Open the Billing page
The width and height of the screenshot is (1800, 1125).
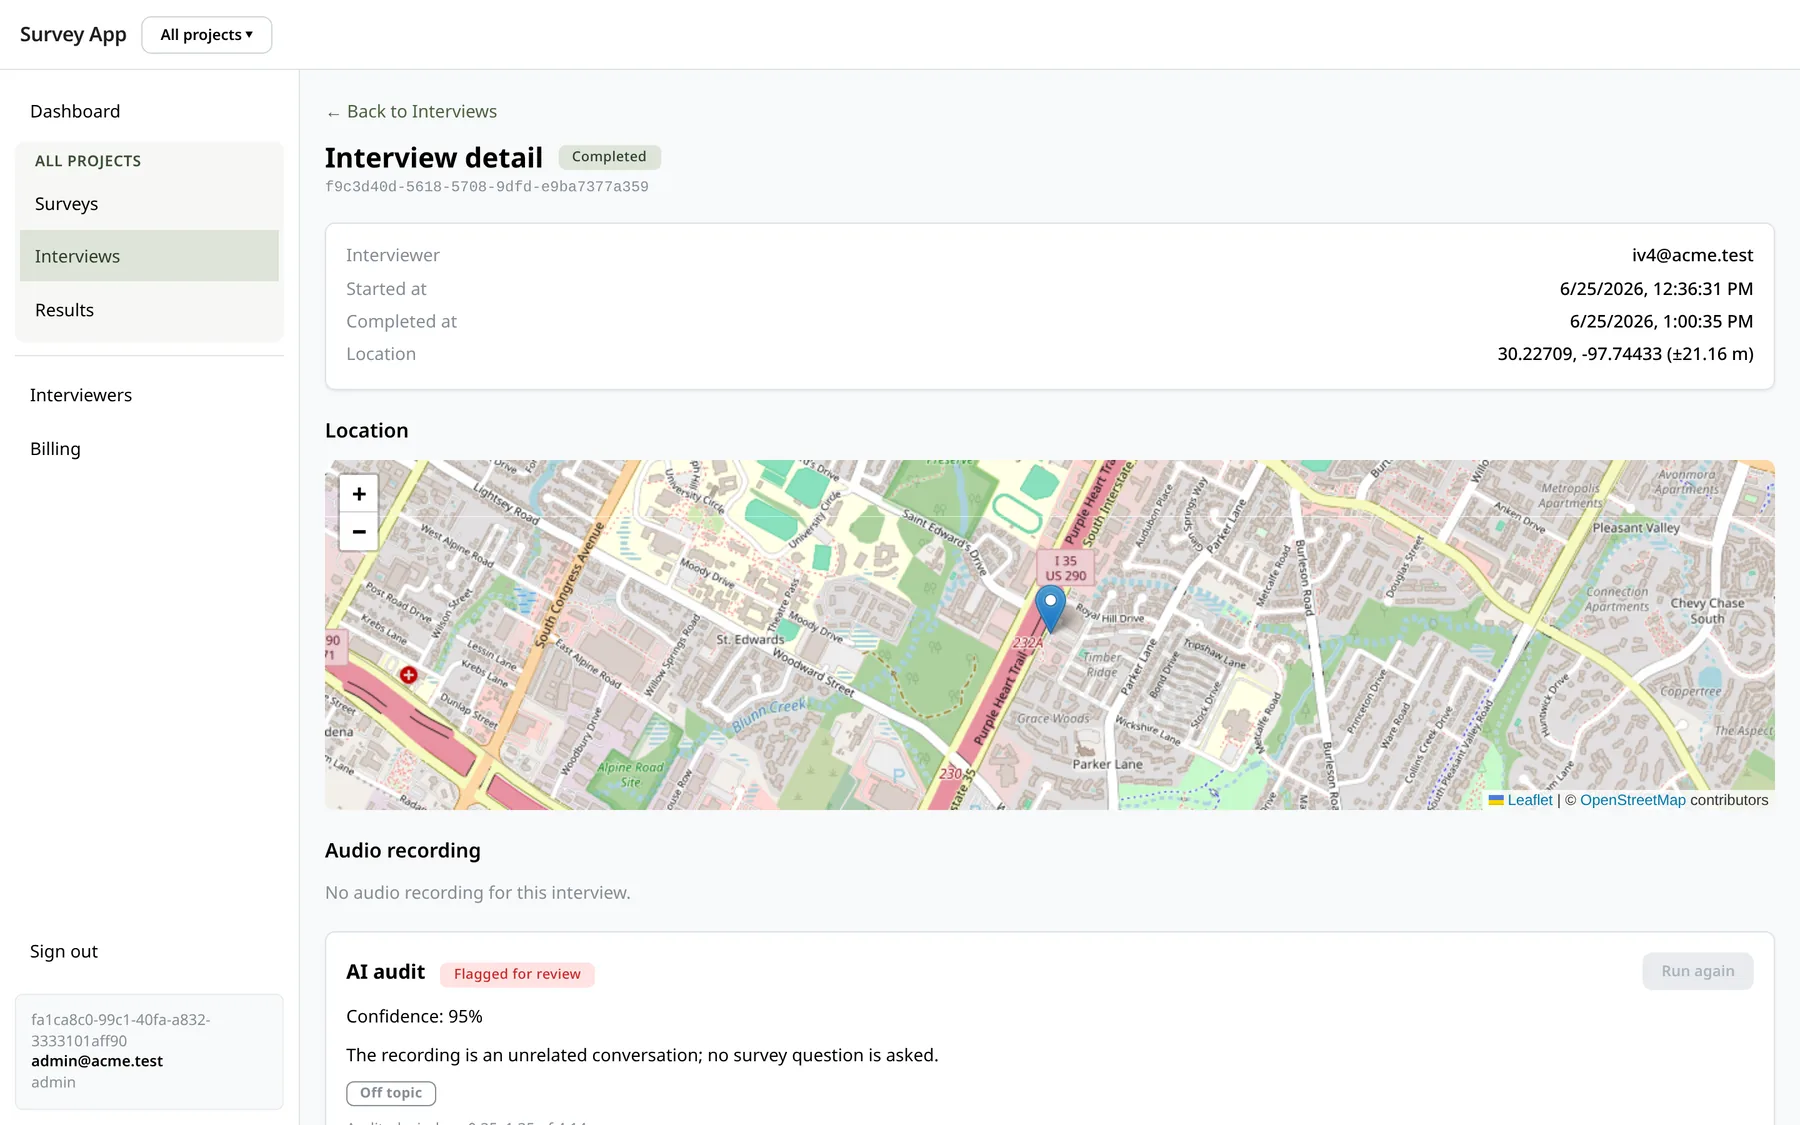tap(55, 449)
